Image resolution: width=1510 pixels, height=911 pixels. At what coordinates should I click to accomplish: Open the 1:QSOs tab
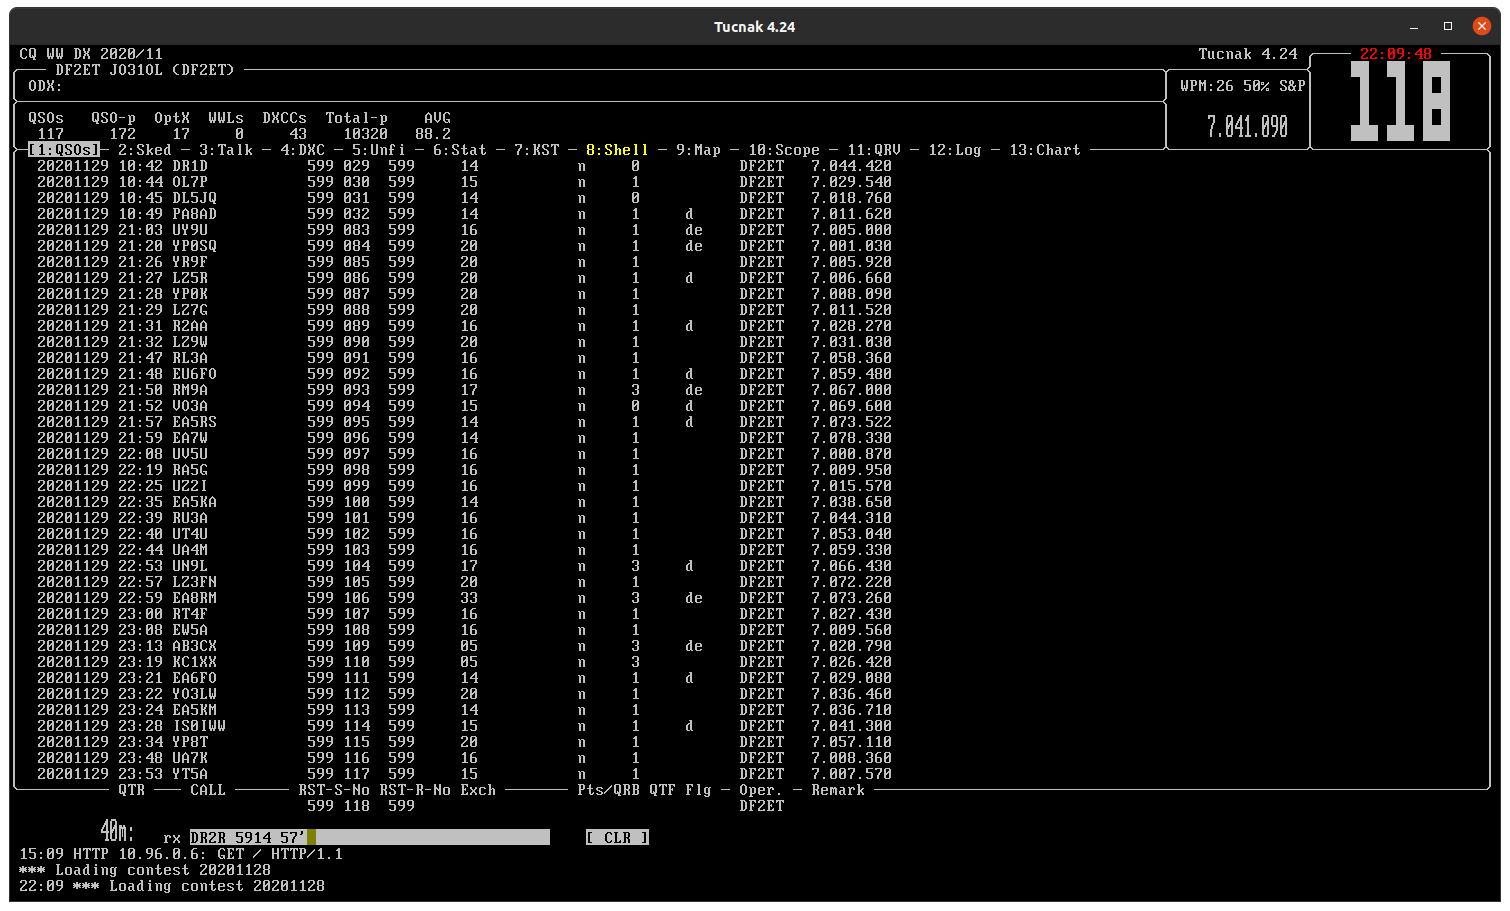(65, 150)
